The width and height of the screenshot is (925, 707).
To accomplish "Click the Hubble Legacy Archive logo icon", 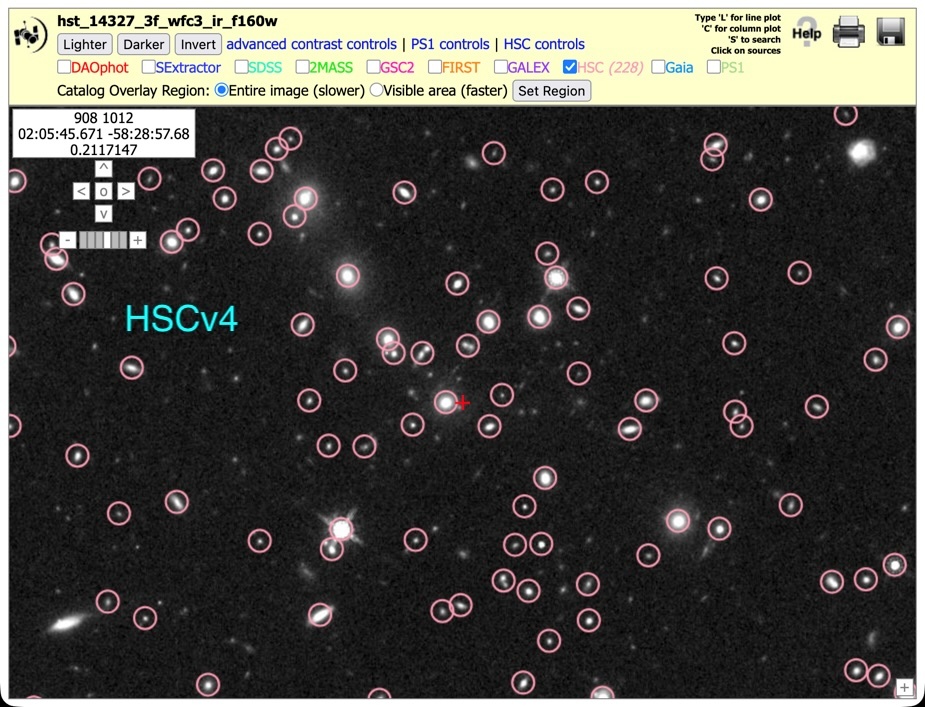I will pyautogui.click(x=31, y=35).
